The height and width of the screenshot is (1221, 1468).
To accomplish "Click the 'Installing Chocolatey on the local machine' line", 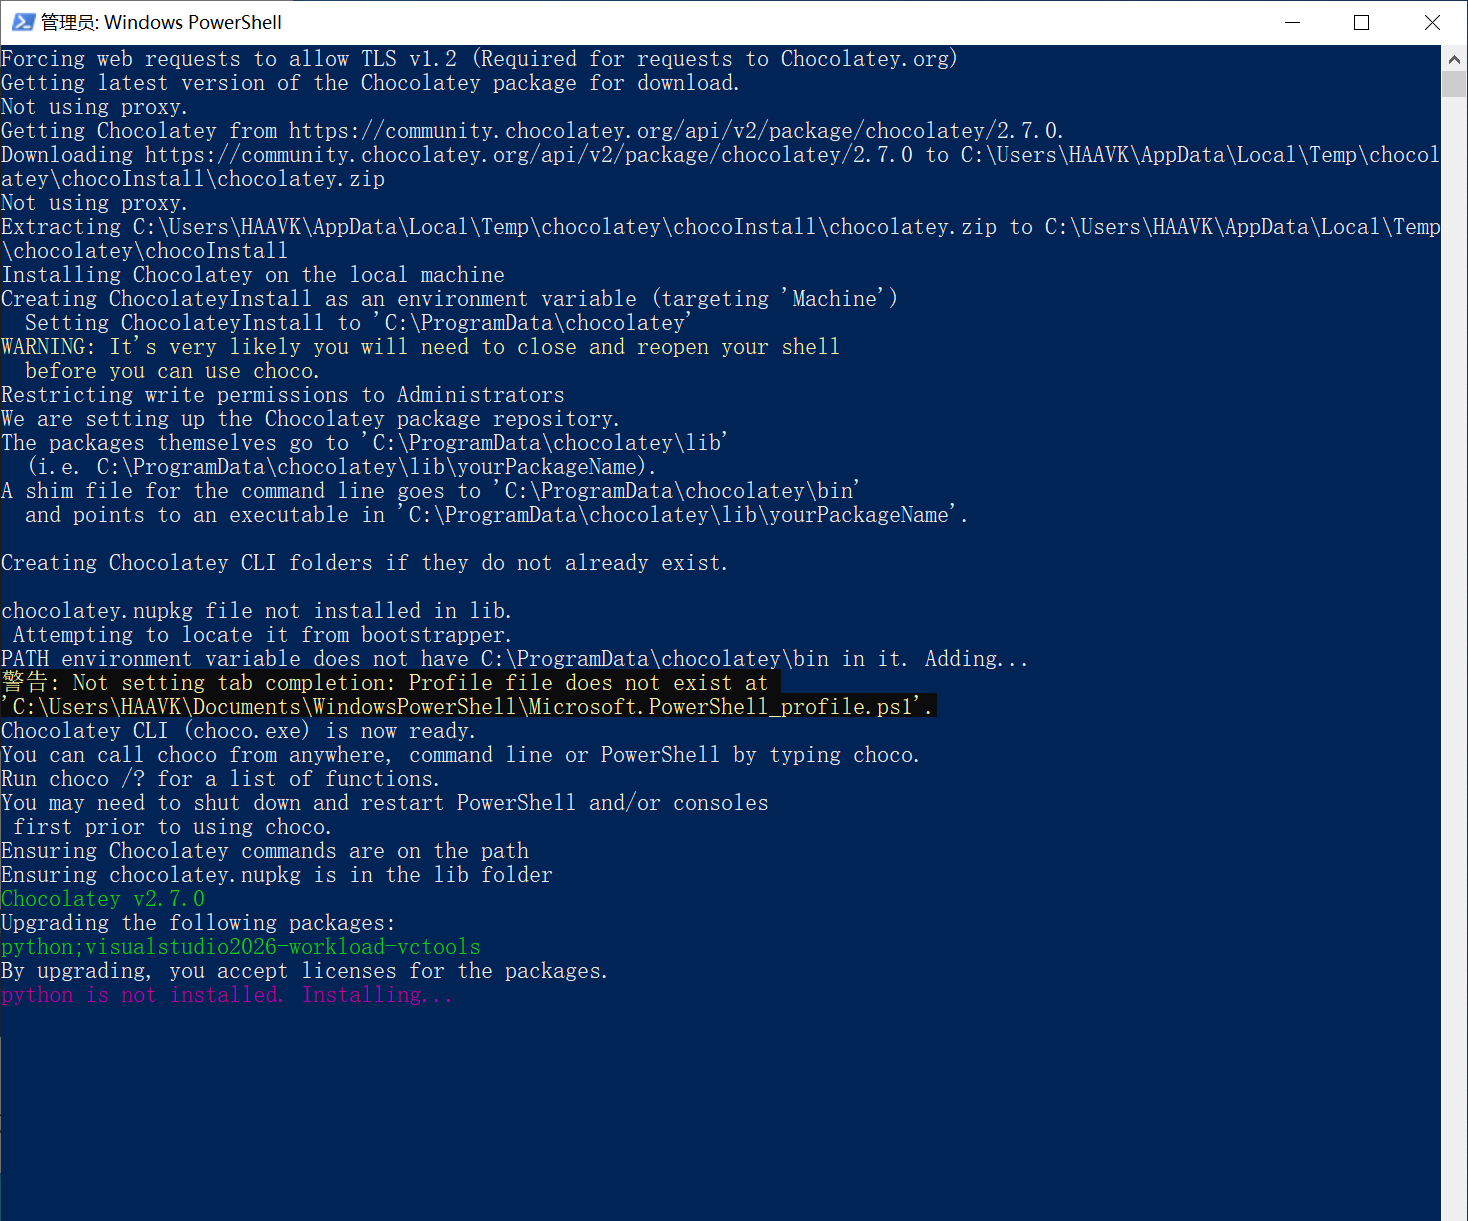I will coord(253,275).
